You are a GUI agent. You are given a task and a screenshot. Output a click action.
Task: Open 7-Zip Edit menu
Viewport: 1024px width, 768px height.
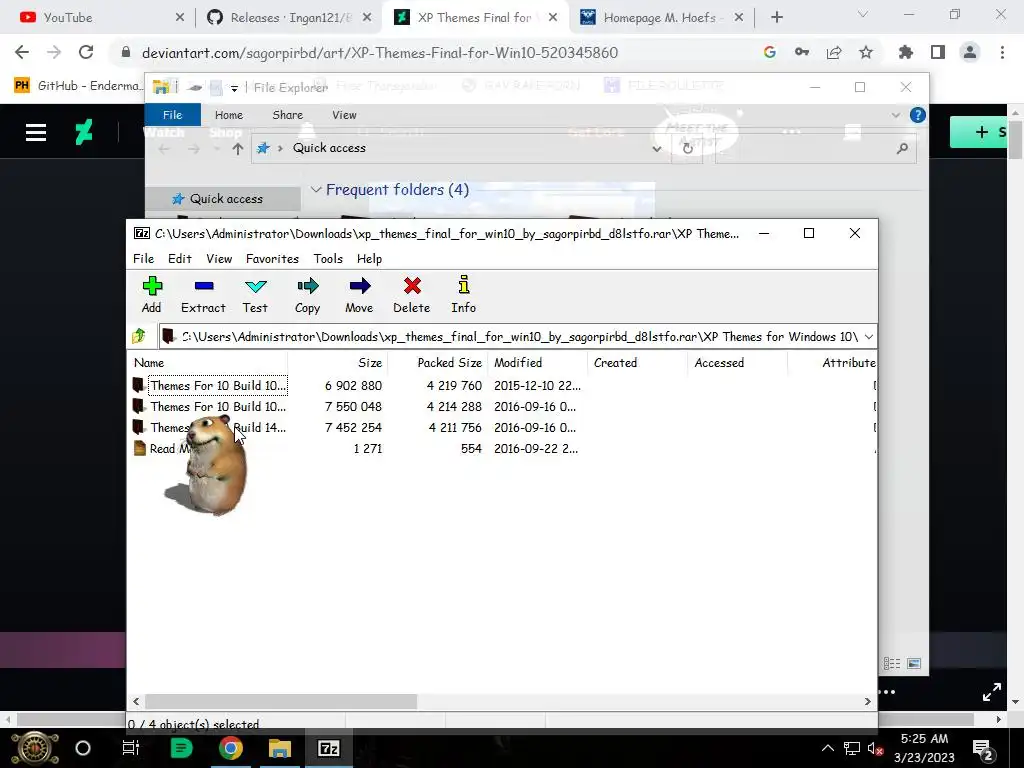(180, 259)
